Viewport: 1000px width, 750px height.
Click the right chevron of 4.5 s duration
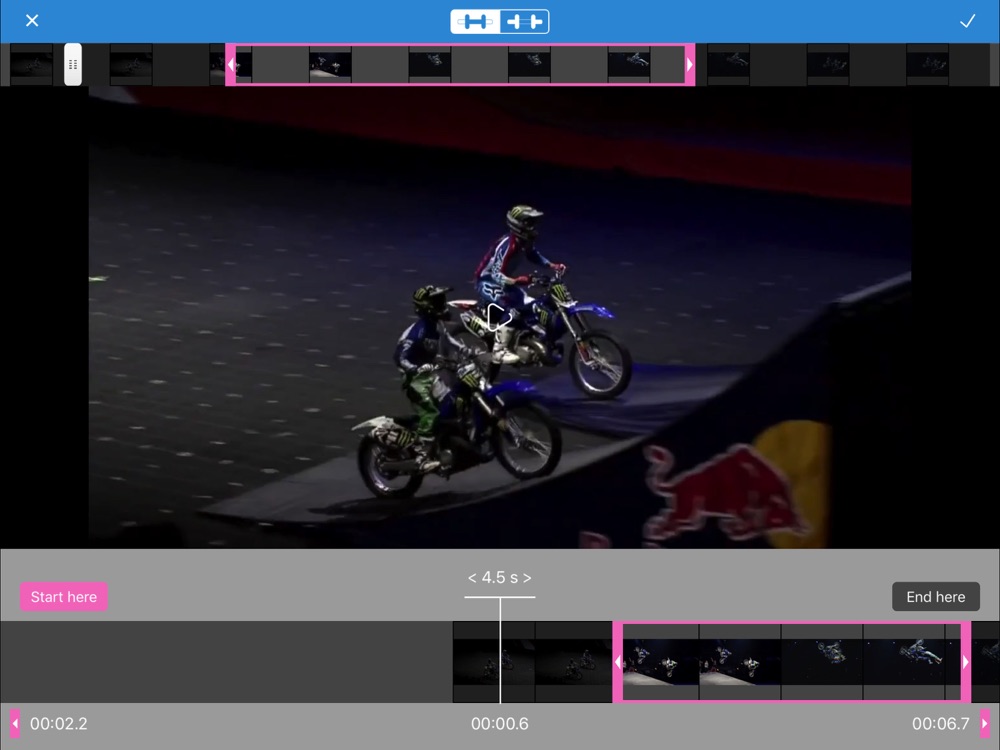527,578
